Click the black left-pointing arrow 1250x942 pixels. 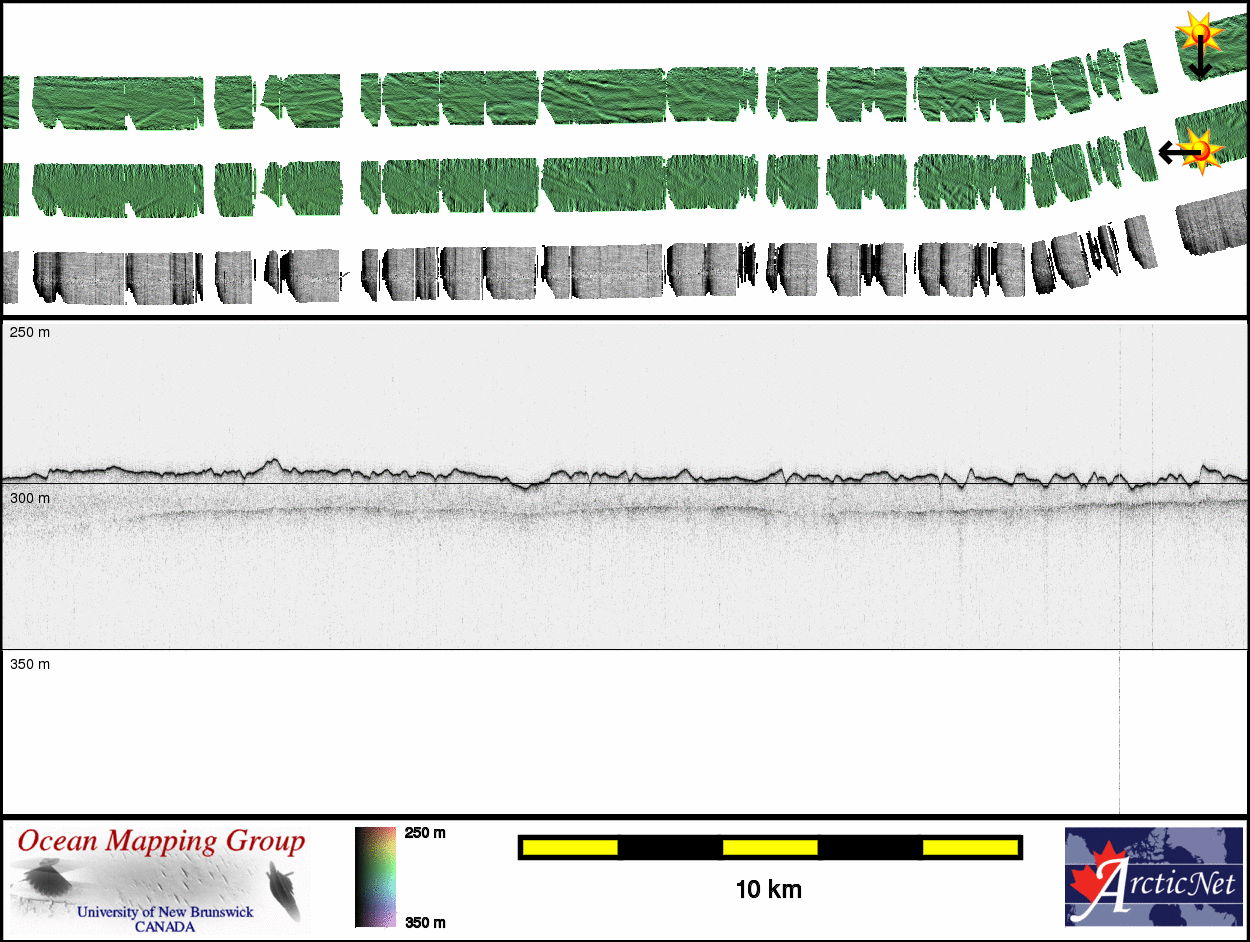click(x=1172, y=152)
